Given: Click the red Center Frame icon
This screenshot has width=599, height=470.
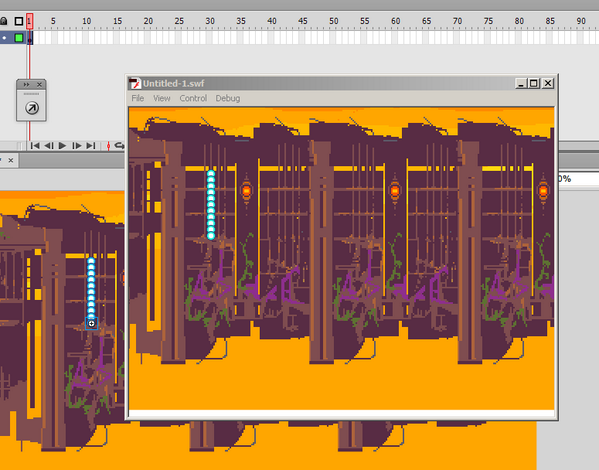Looking at the screenshot, I should coord(108,146).
